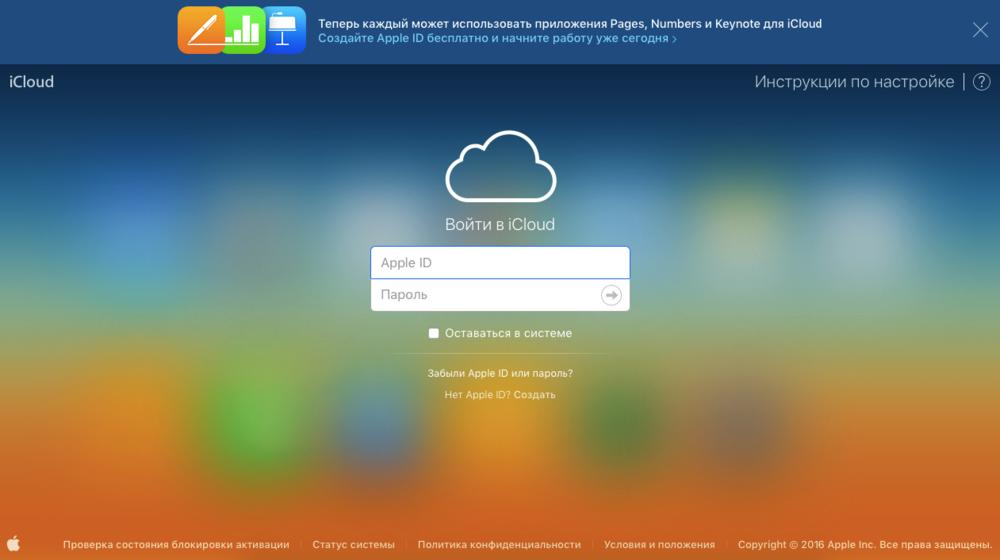Viewport: 1000px width, 560px height.
Task: Open "Инструкции по настройке" link
Action: pyautogui.click(x=854, y=82)
